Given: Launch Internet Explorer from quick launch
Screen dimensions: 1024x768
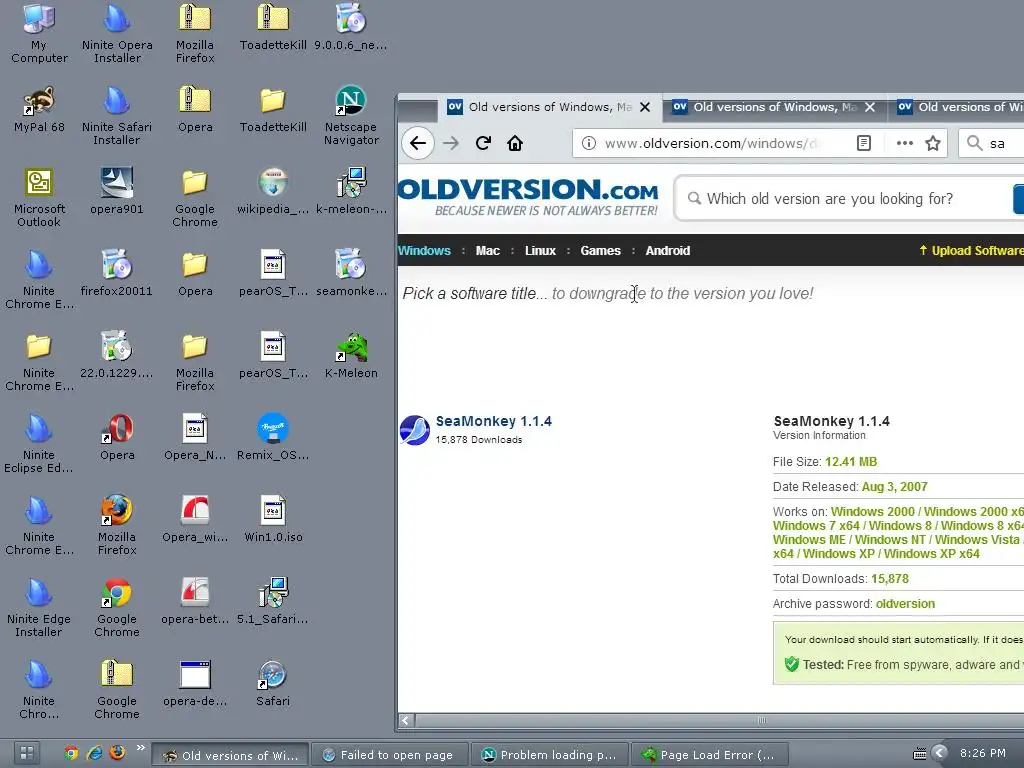Looking at the screenshot, I should tap(95, 754).
